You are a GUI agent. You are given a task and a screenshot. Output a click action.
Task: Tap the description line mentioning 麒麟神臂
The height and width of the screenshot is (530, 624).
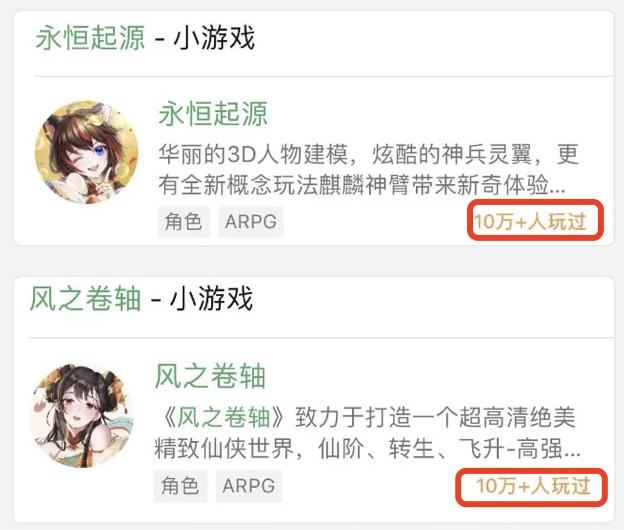coord(362,185)
